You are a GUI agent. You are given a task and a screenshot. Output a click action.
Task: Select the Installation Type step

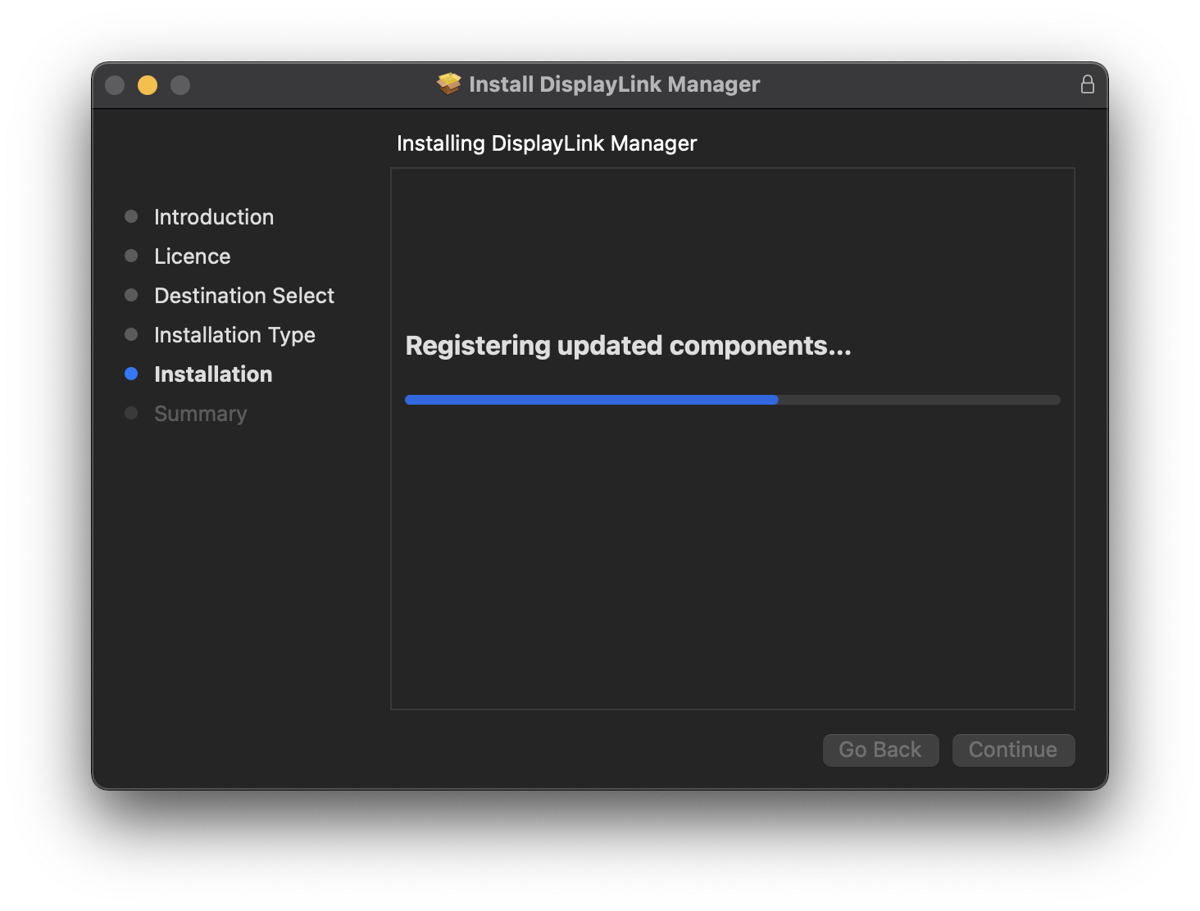pyautogui.click(x=234, y=335)
